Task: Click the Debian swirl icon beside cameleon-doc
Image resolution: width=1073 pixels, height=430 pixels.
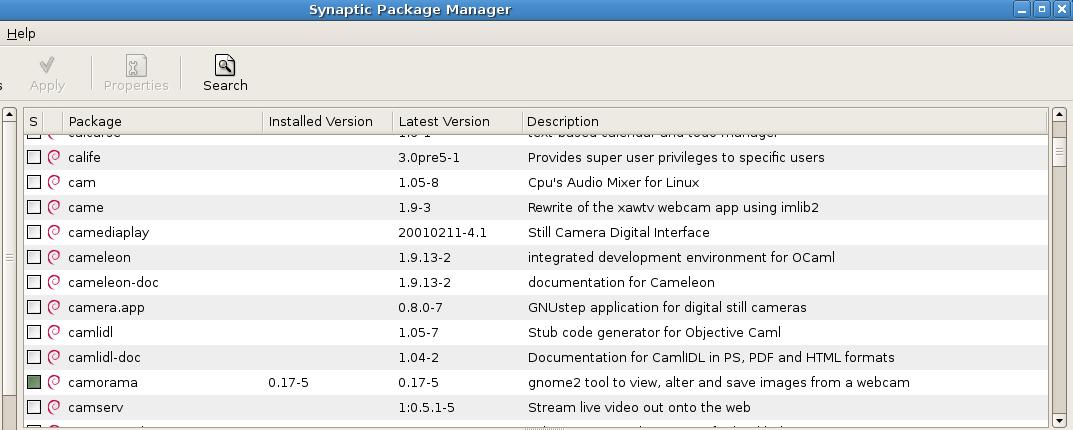Action: pos(54,282)
